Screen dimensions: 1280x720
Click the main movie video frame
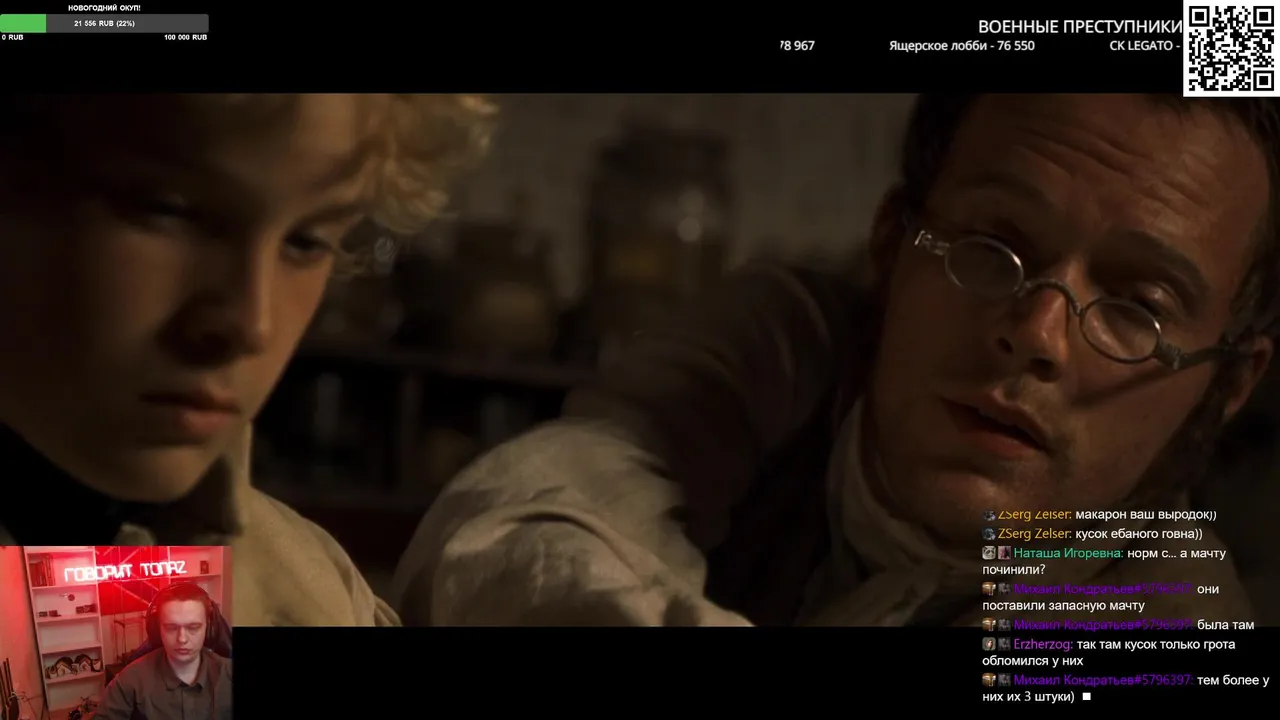[640, 360]
